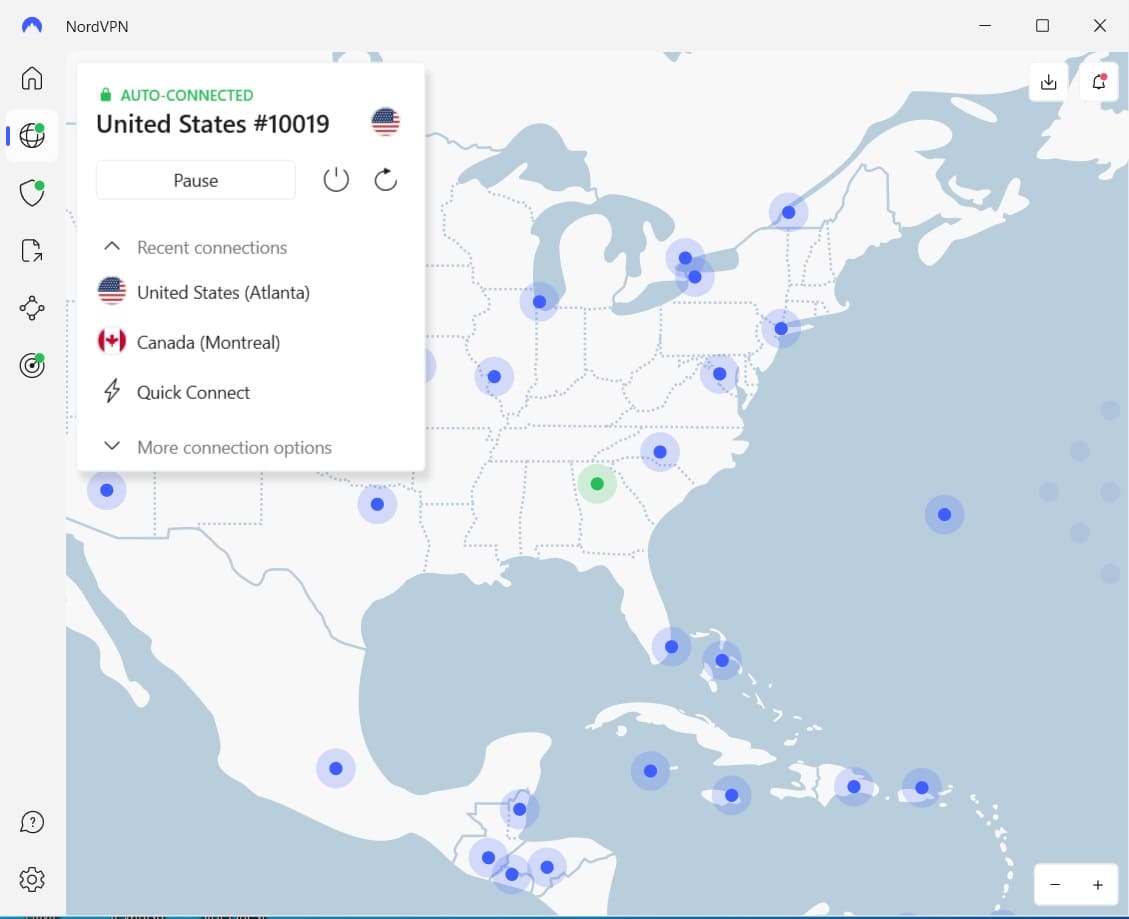Screen dimensions: 1129x919
Task: Click the NordVPN logo in title bar
Action: tap(32, 26)
